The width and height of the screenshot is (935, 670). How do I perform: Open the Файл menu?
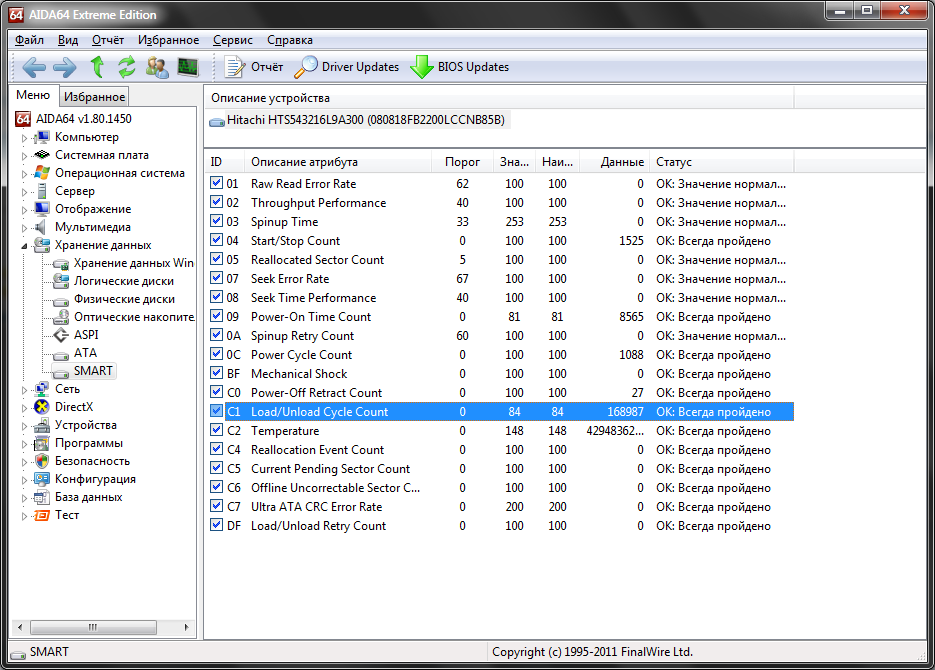(29, 40)
